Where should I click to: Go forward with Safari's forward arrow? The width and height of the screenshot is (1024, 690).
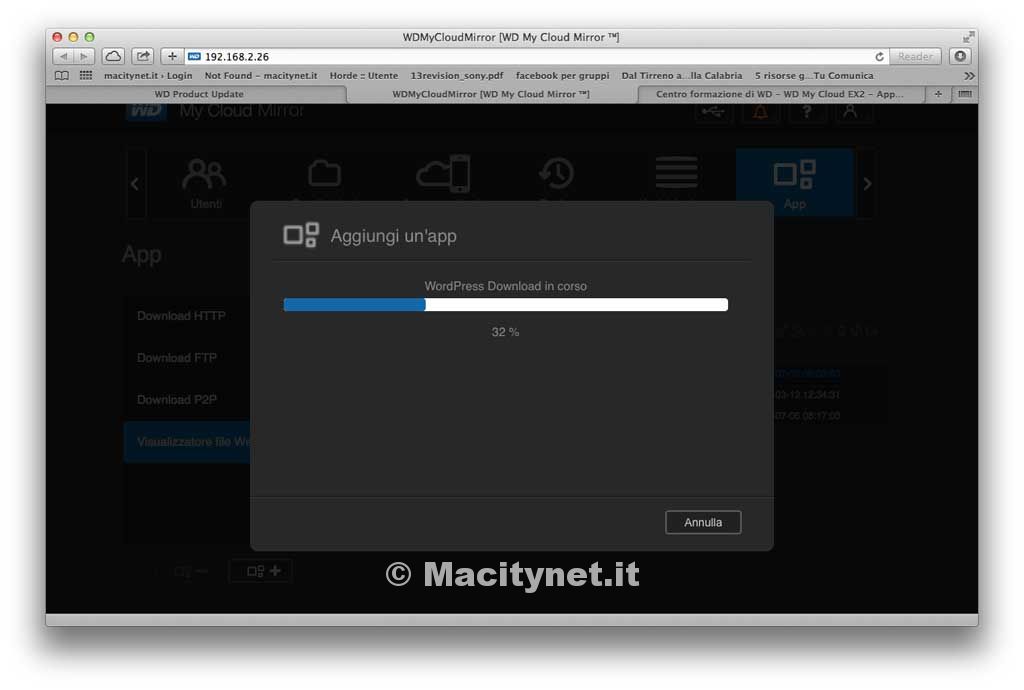pyautogui.click(x=84, y=56)
